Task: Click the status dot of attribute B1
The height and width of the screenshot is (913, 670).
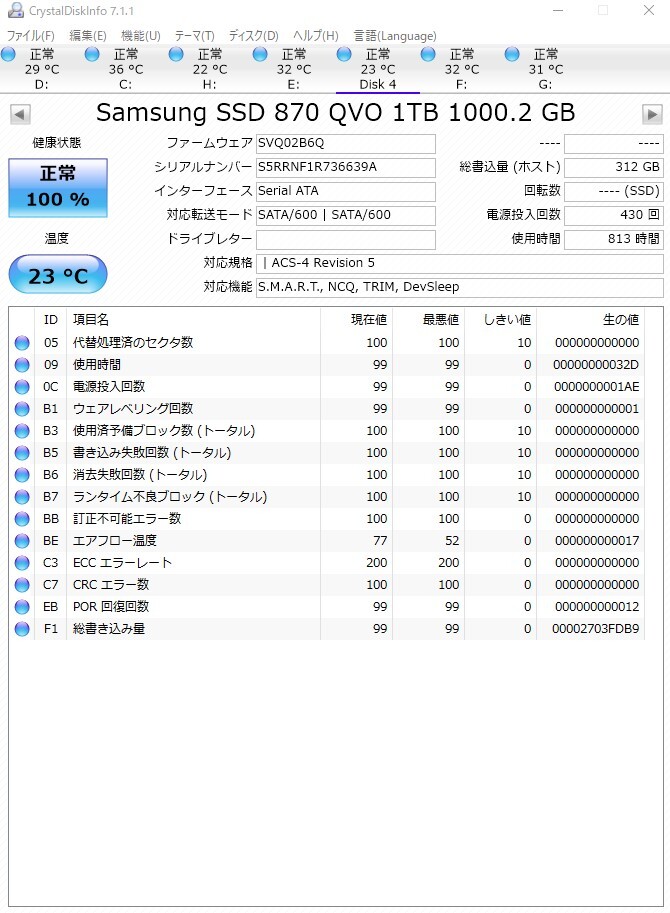Action: (x=22, y=409)
